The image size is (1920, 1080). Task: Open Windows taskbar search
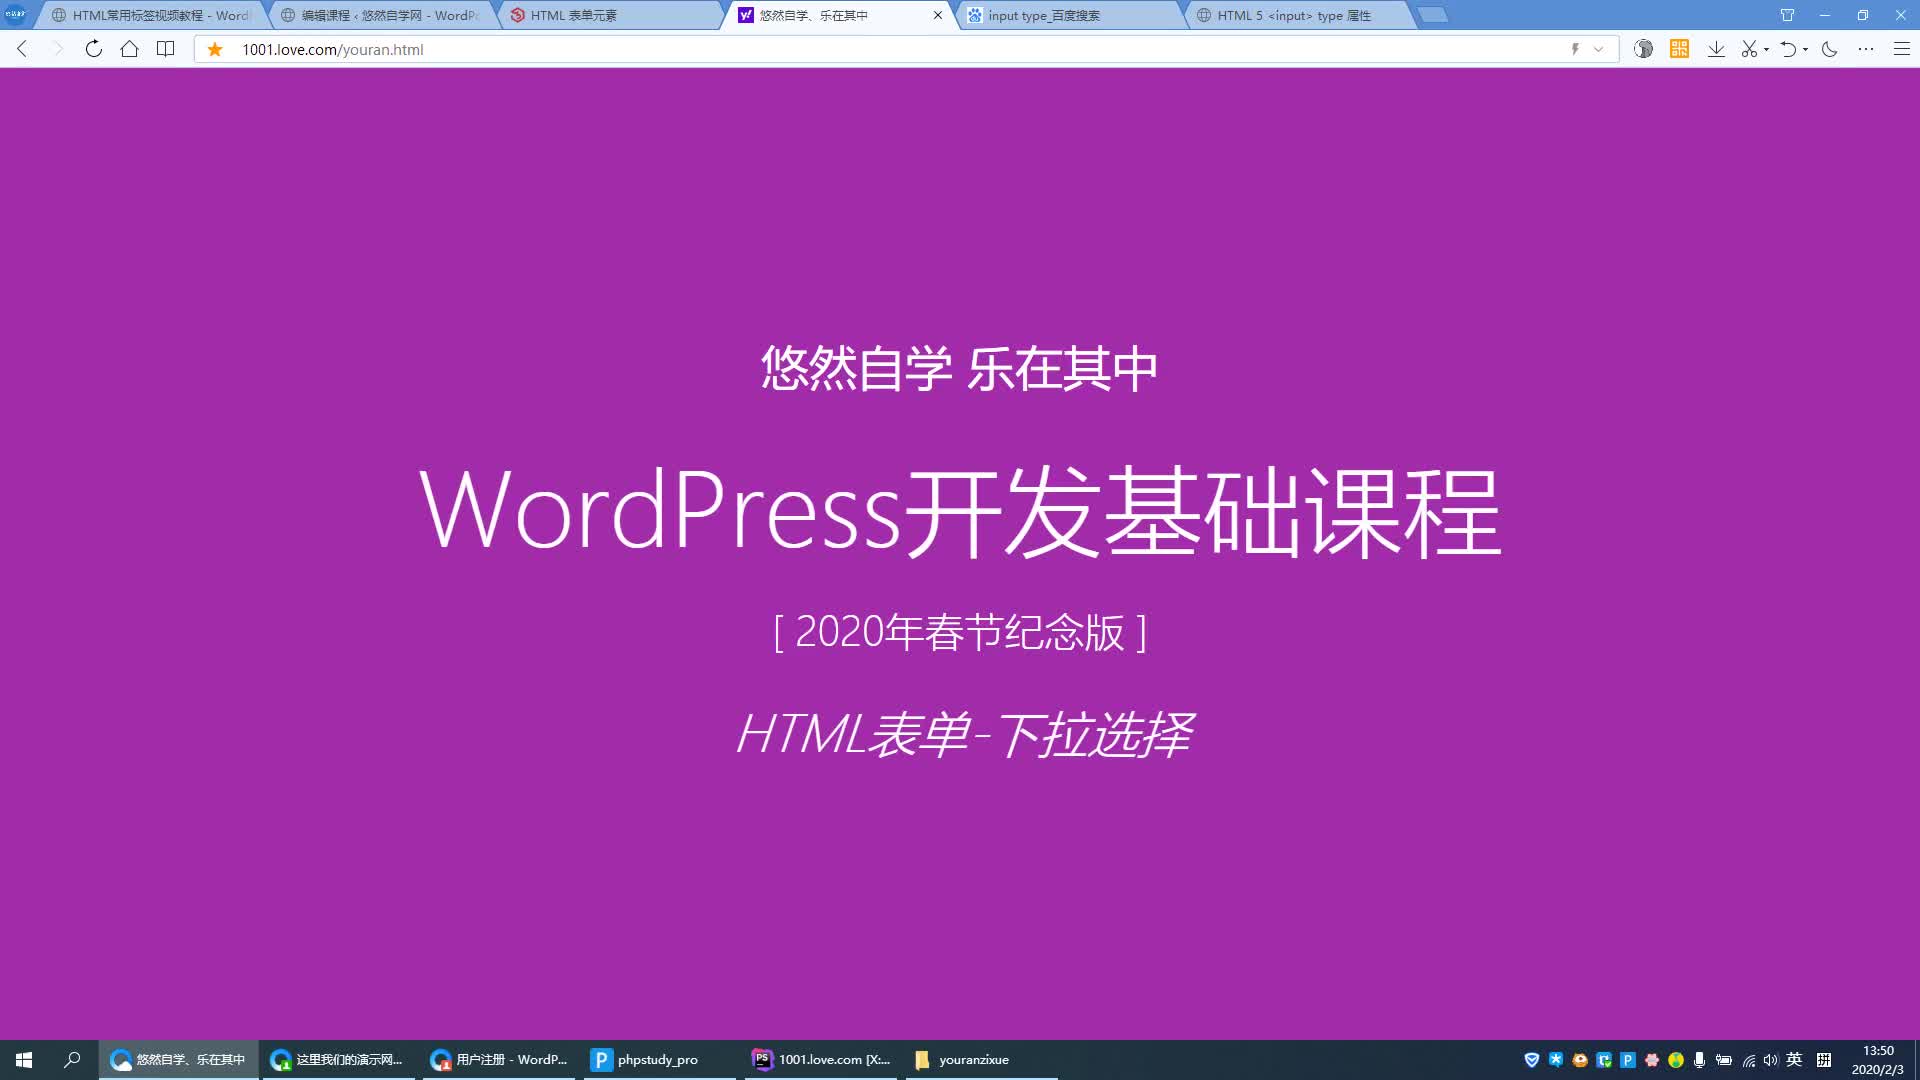point(72,1060)
